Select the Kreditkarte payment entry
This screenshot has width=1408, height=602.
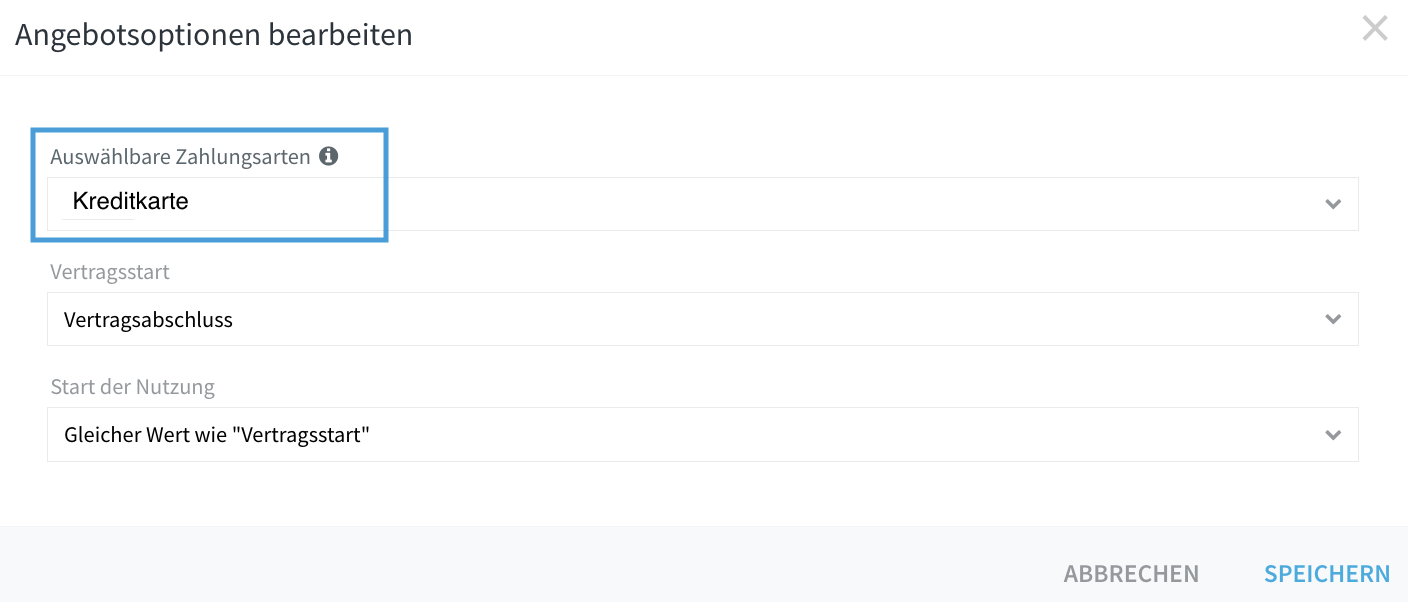pyautogui.click(x=130, y=202)
